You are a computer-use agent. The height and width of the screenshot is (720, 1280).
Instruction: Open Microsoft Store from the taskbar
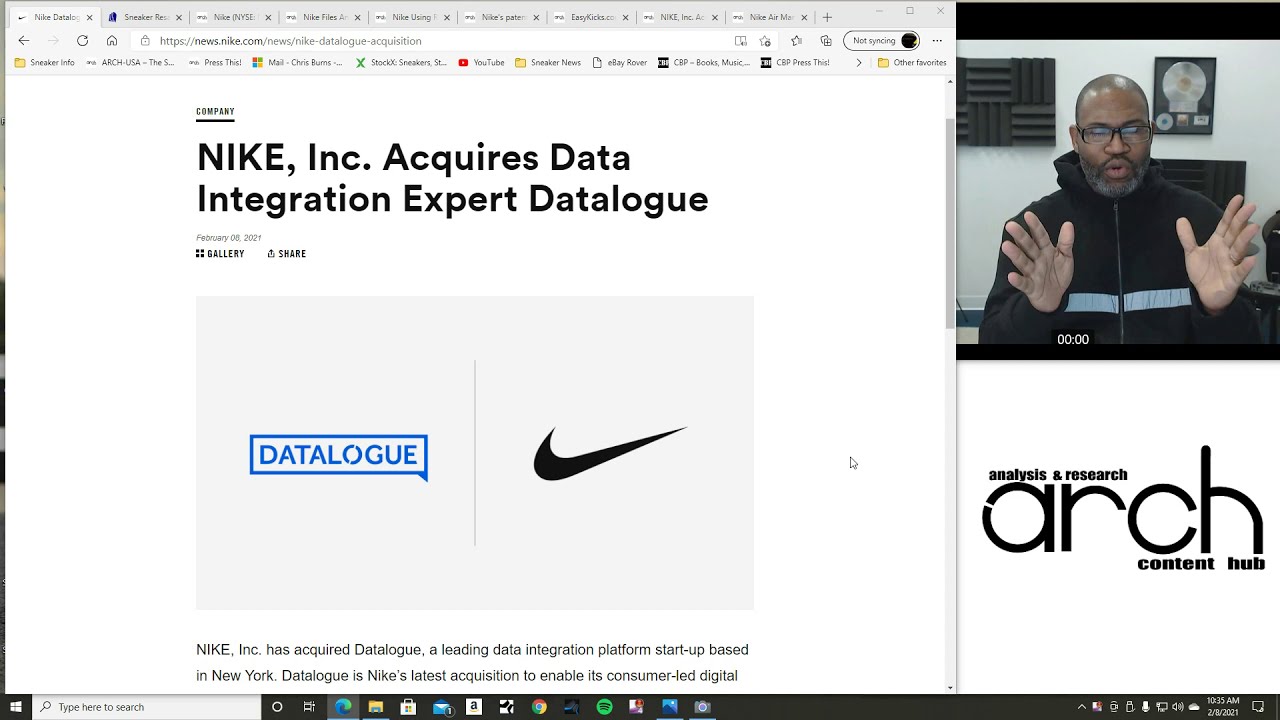(408, 707)
